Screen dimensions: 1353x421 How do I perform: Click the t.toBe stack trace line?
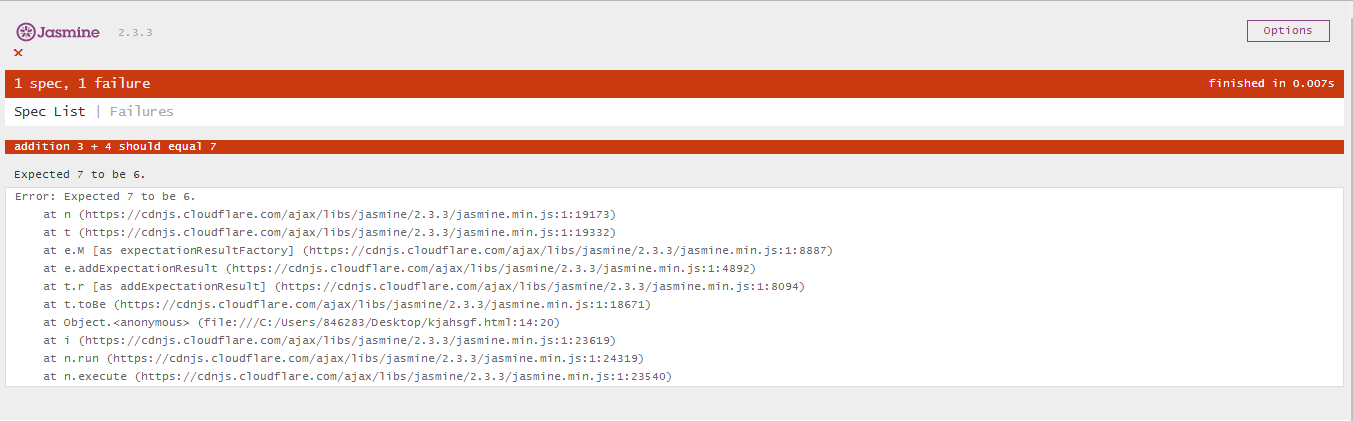pos(347,304)
